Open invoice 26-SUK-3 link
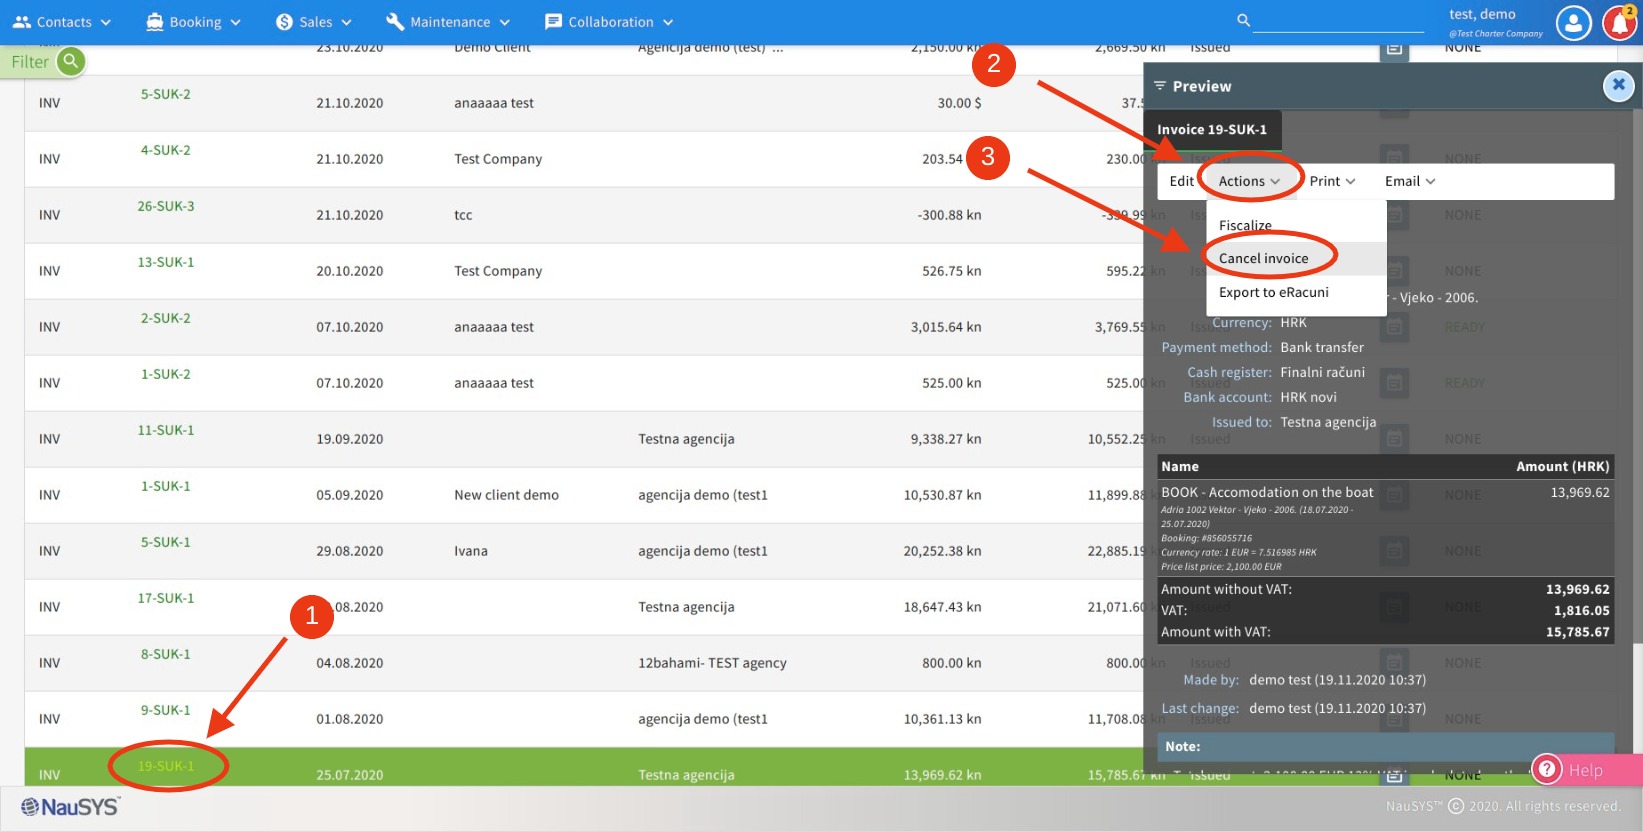 (166, 206)
